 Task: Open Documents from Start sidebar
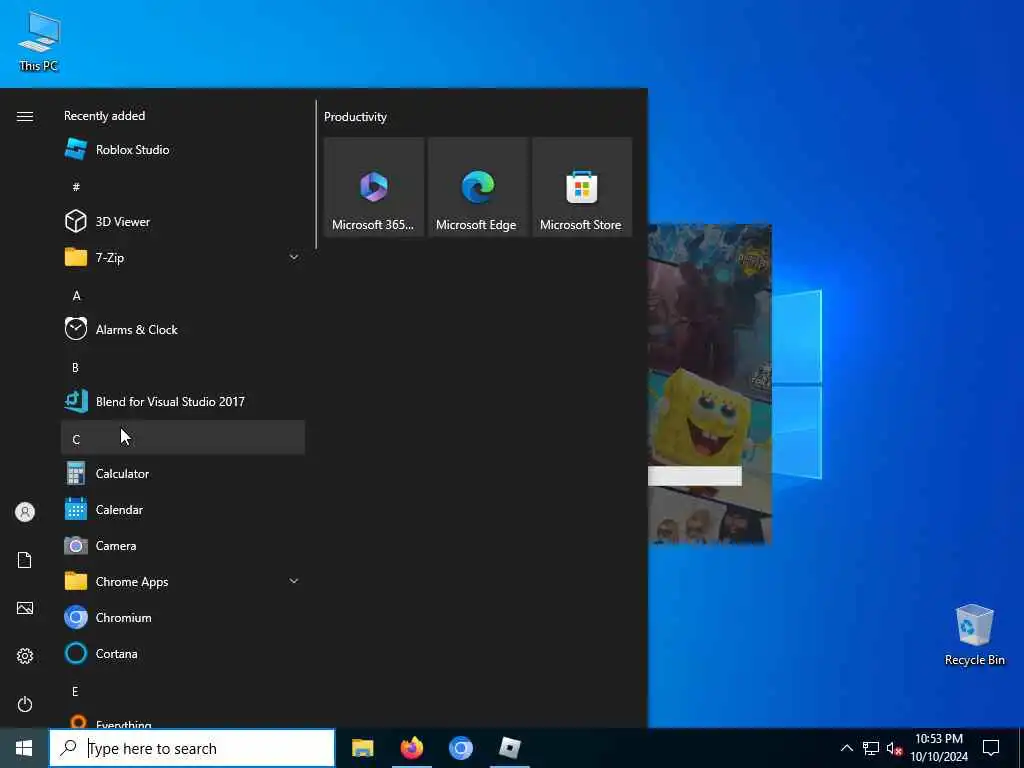(x=25, y=560)
